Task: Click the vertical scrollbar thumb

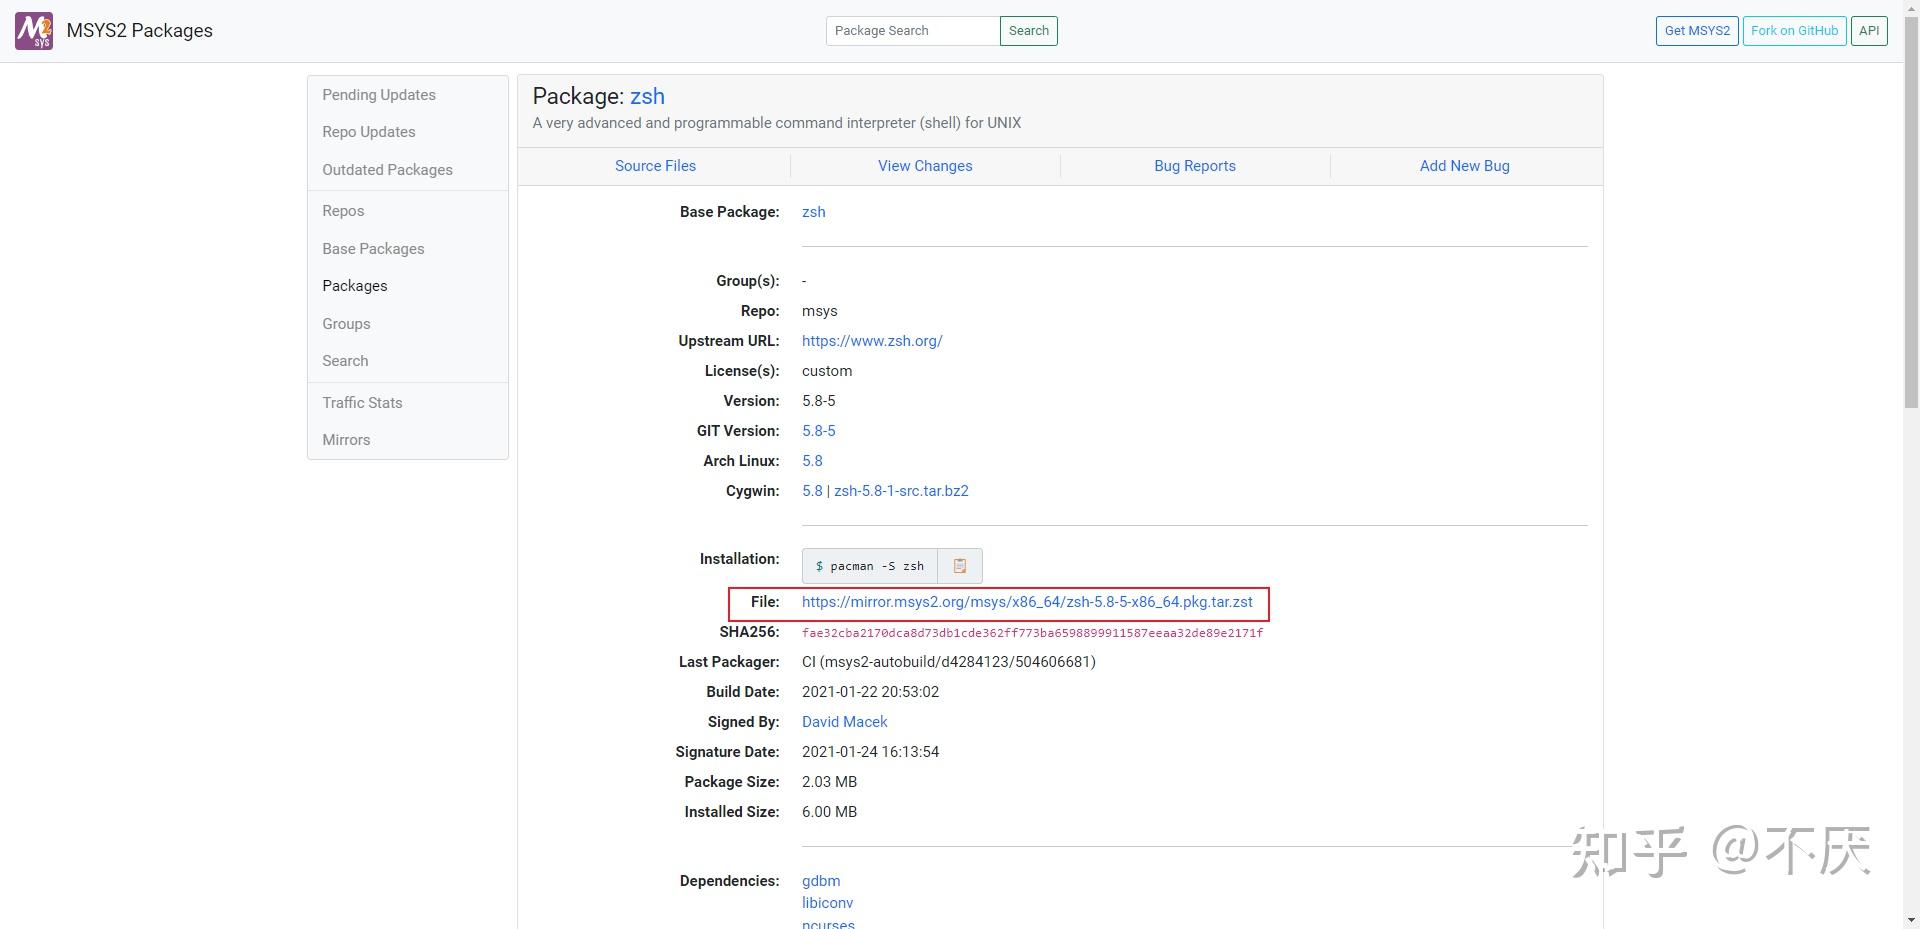Action: pyautogui.click(x=1911, y=212)
